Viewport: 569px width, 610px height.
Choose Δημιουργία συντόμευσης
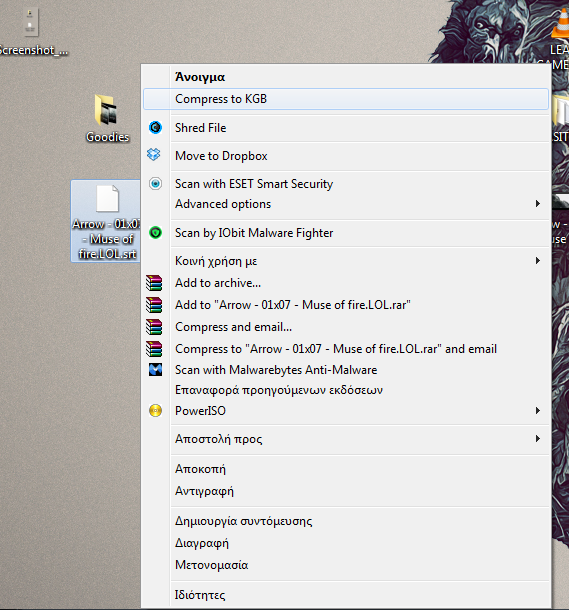[346, 521]
